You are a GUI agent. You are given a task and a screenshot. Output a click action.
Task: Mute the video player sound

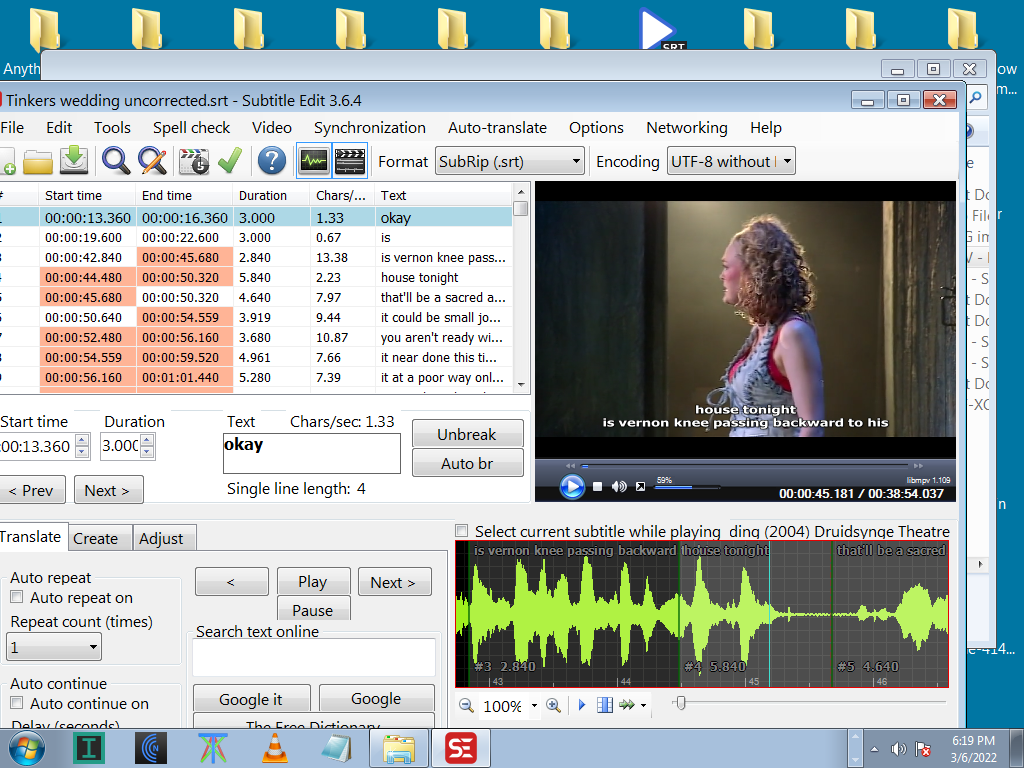pyautogui.click(x=619, y=487)
